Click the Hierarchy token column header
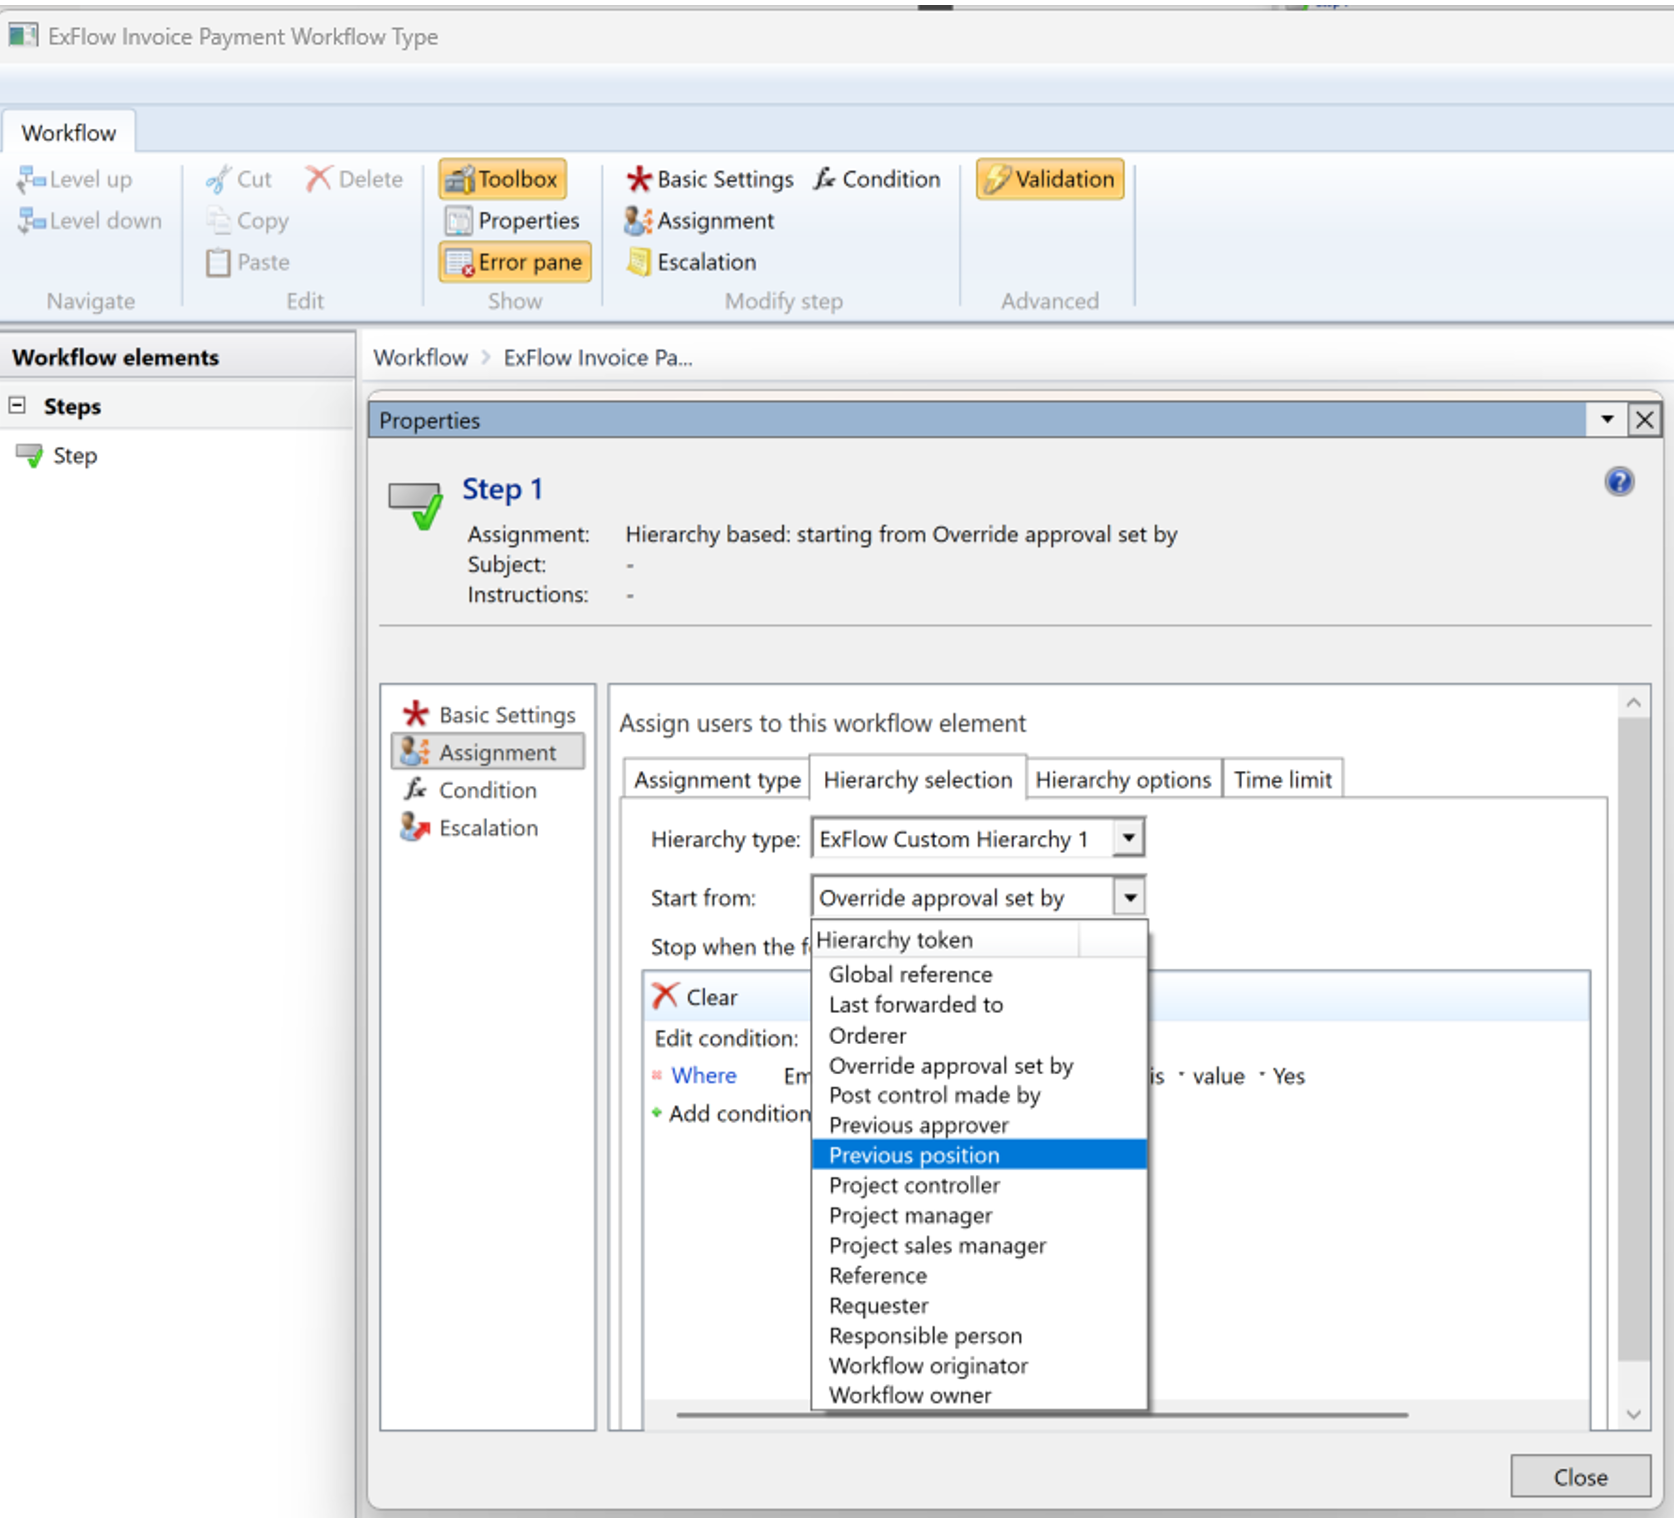The width and height of the screenshot is (1674, 1518). pyautogui.click(x=945, y=940)
